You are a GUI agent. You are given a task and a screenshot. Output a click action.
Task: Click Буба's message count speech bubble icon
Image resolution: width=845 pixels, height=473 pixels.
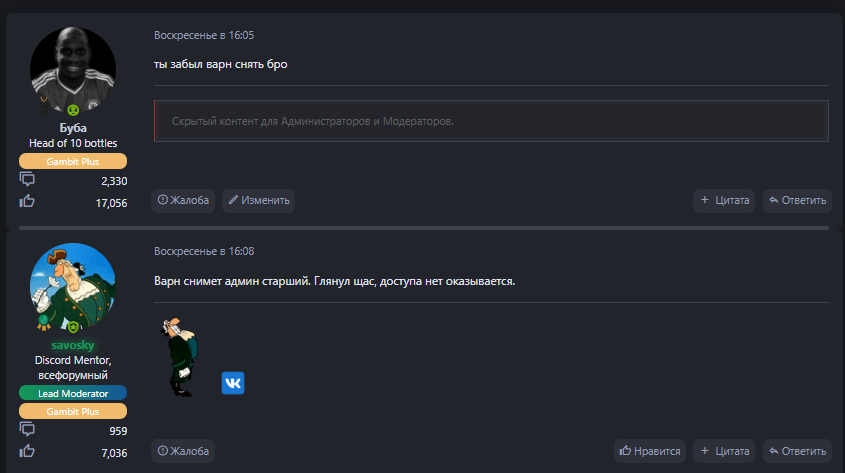27,180
